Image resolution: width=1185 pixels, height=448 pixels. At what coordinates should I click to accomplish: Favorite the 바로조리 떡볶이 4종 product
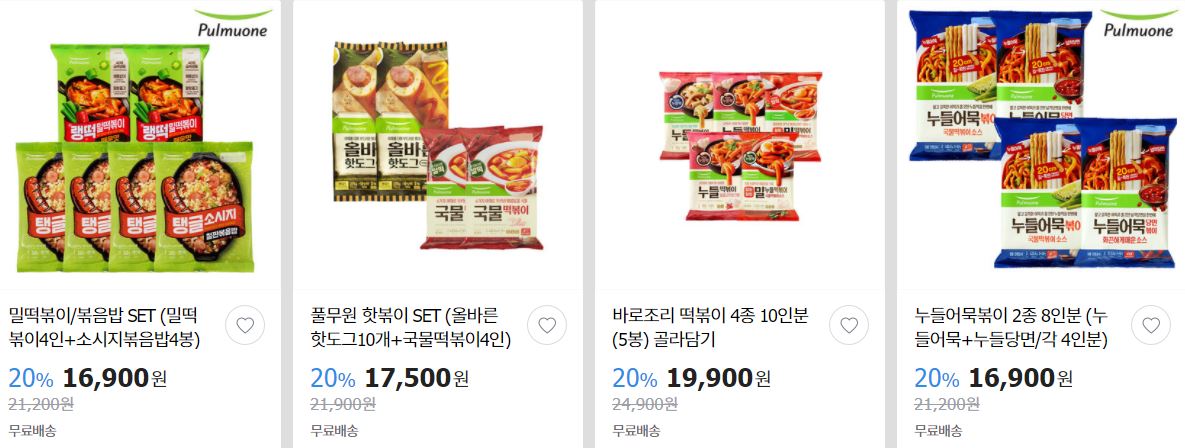tap(849, 326)
